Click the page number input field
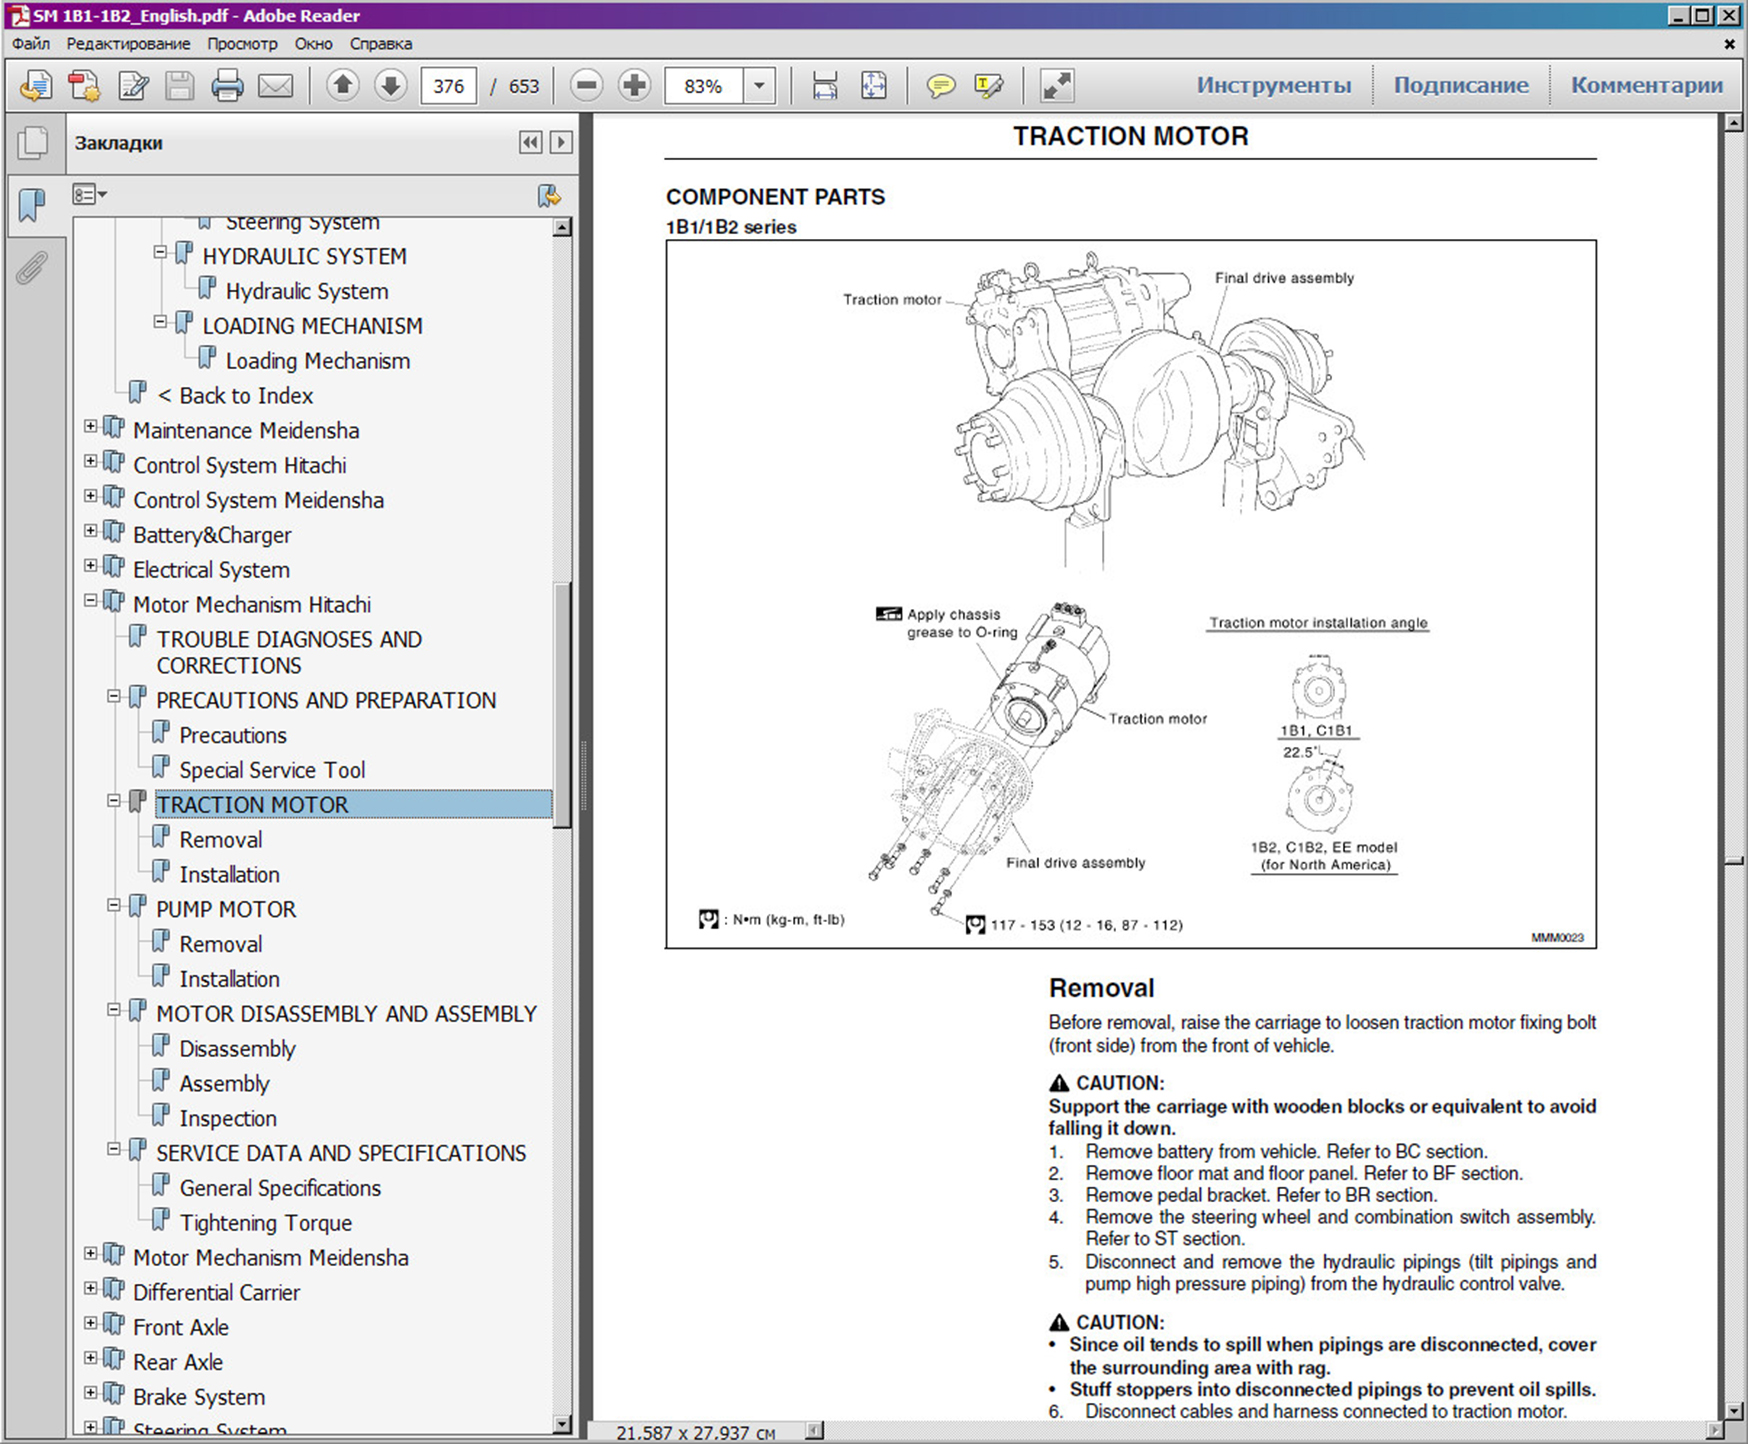This screenshot has width=1748, height=1444. 448,87
